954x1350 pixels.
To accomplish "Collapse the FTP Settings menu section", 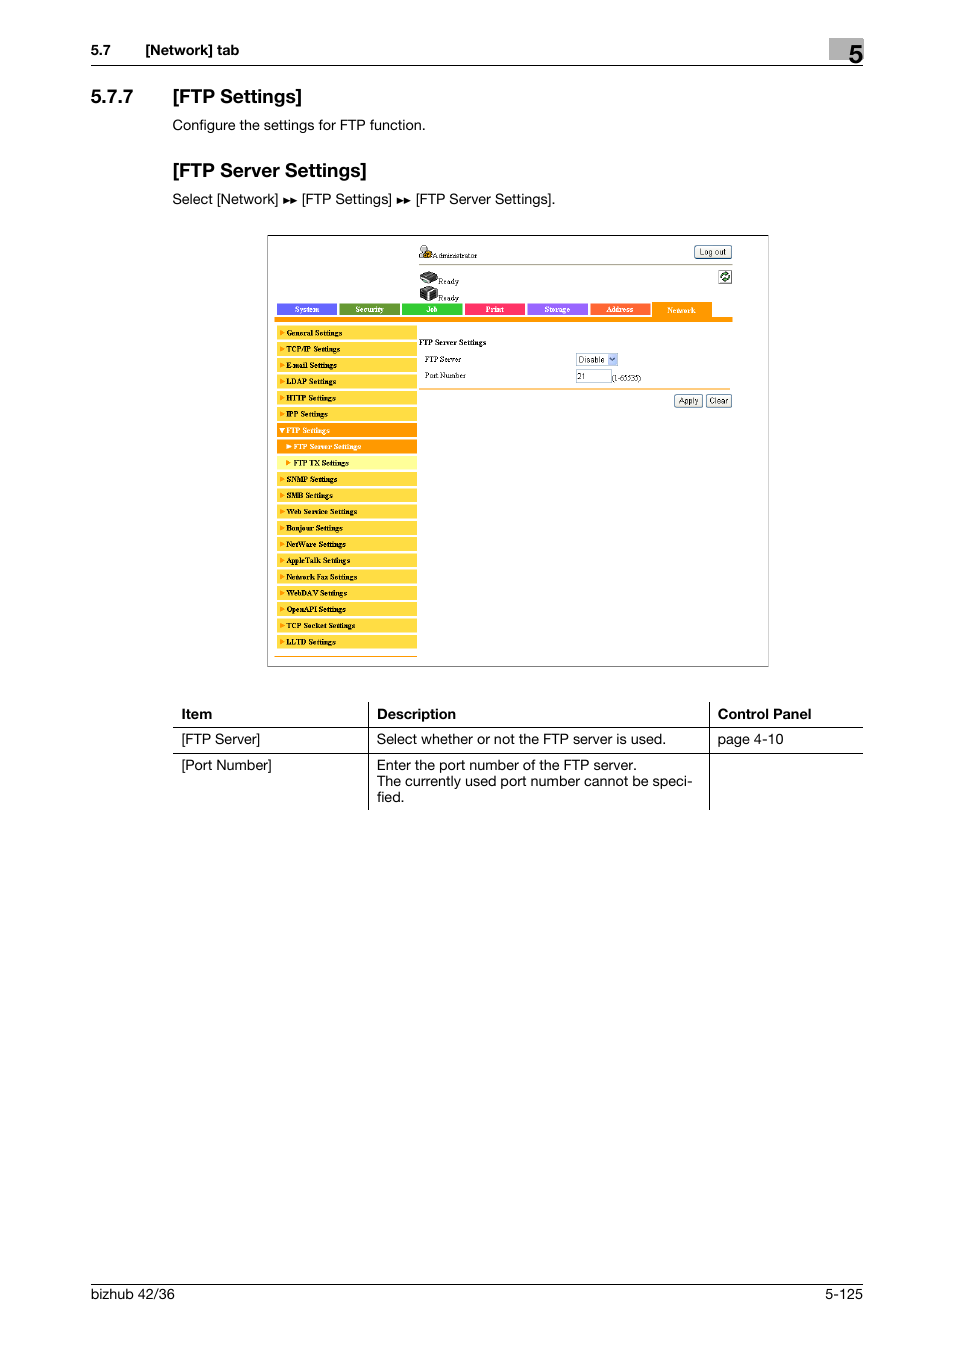I will (347, 430).
